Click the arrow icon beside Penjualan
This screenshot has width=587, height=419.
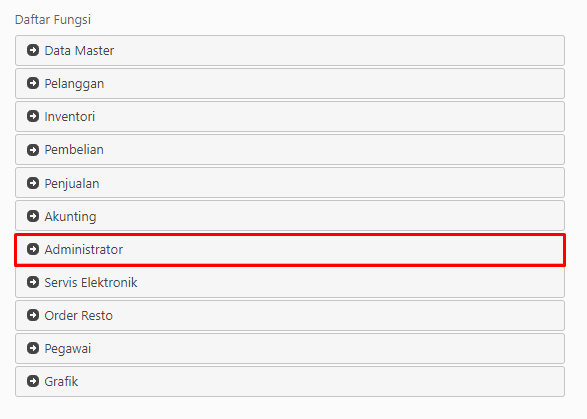pyautogui.click(x=33, y=183)
